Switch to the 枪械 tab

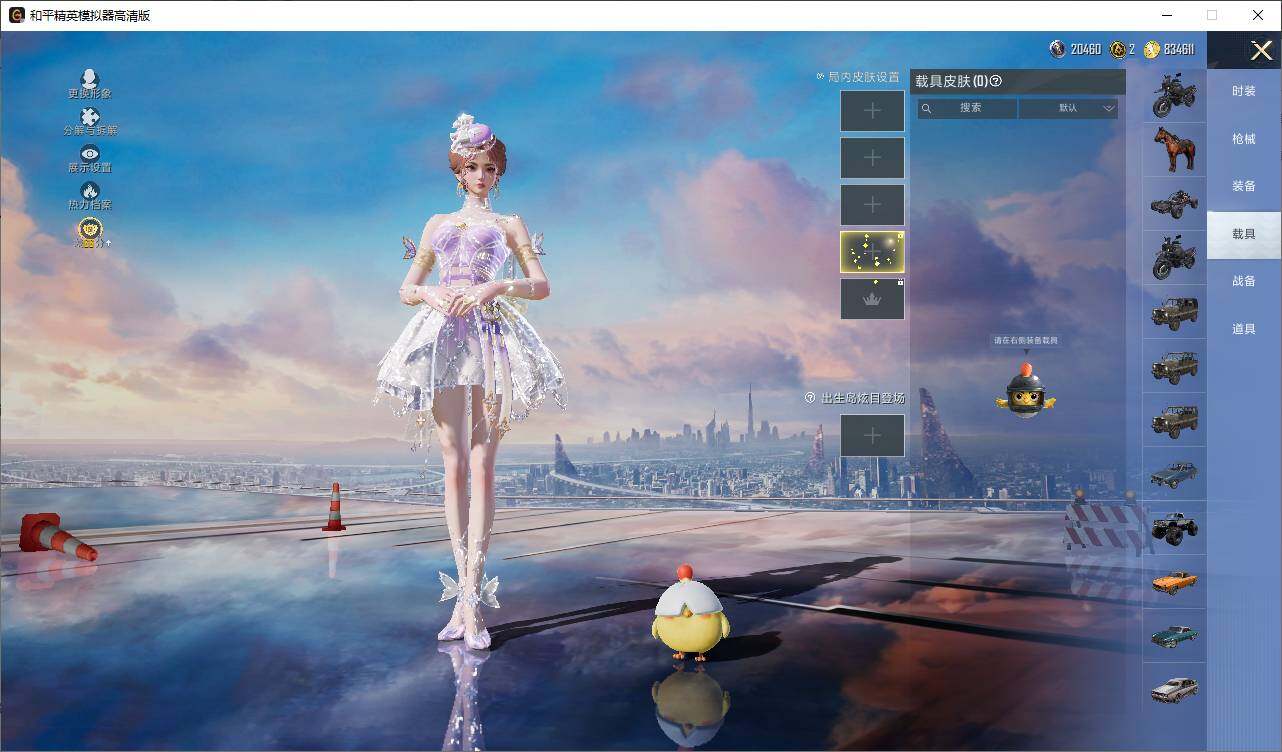pyautogui.click(x=1244, y=139)
